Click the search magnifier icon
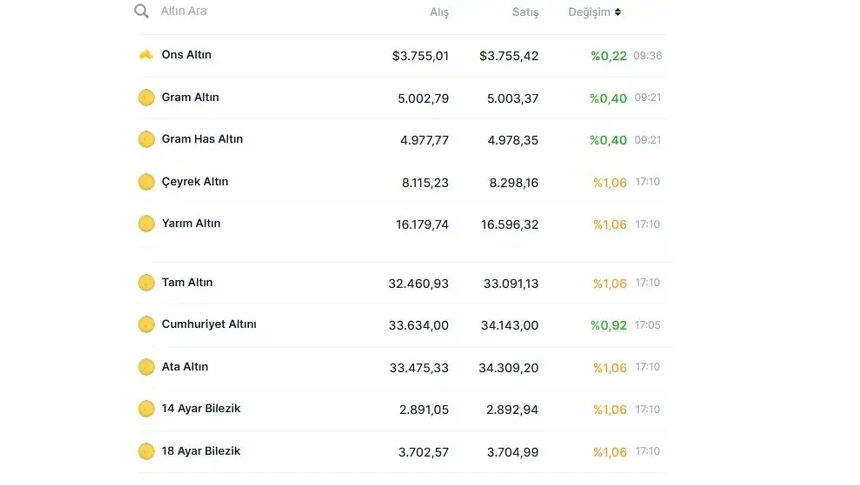This screenshot has width=860, height=485. tap(142, 12)
